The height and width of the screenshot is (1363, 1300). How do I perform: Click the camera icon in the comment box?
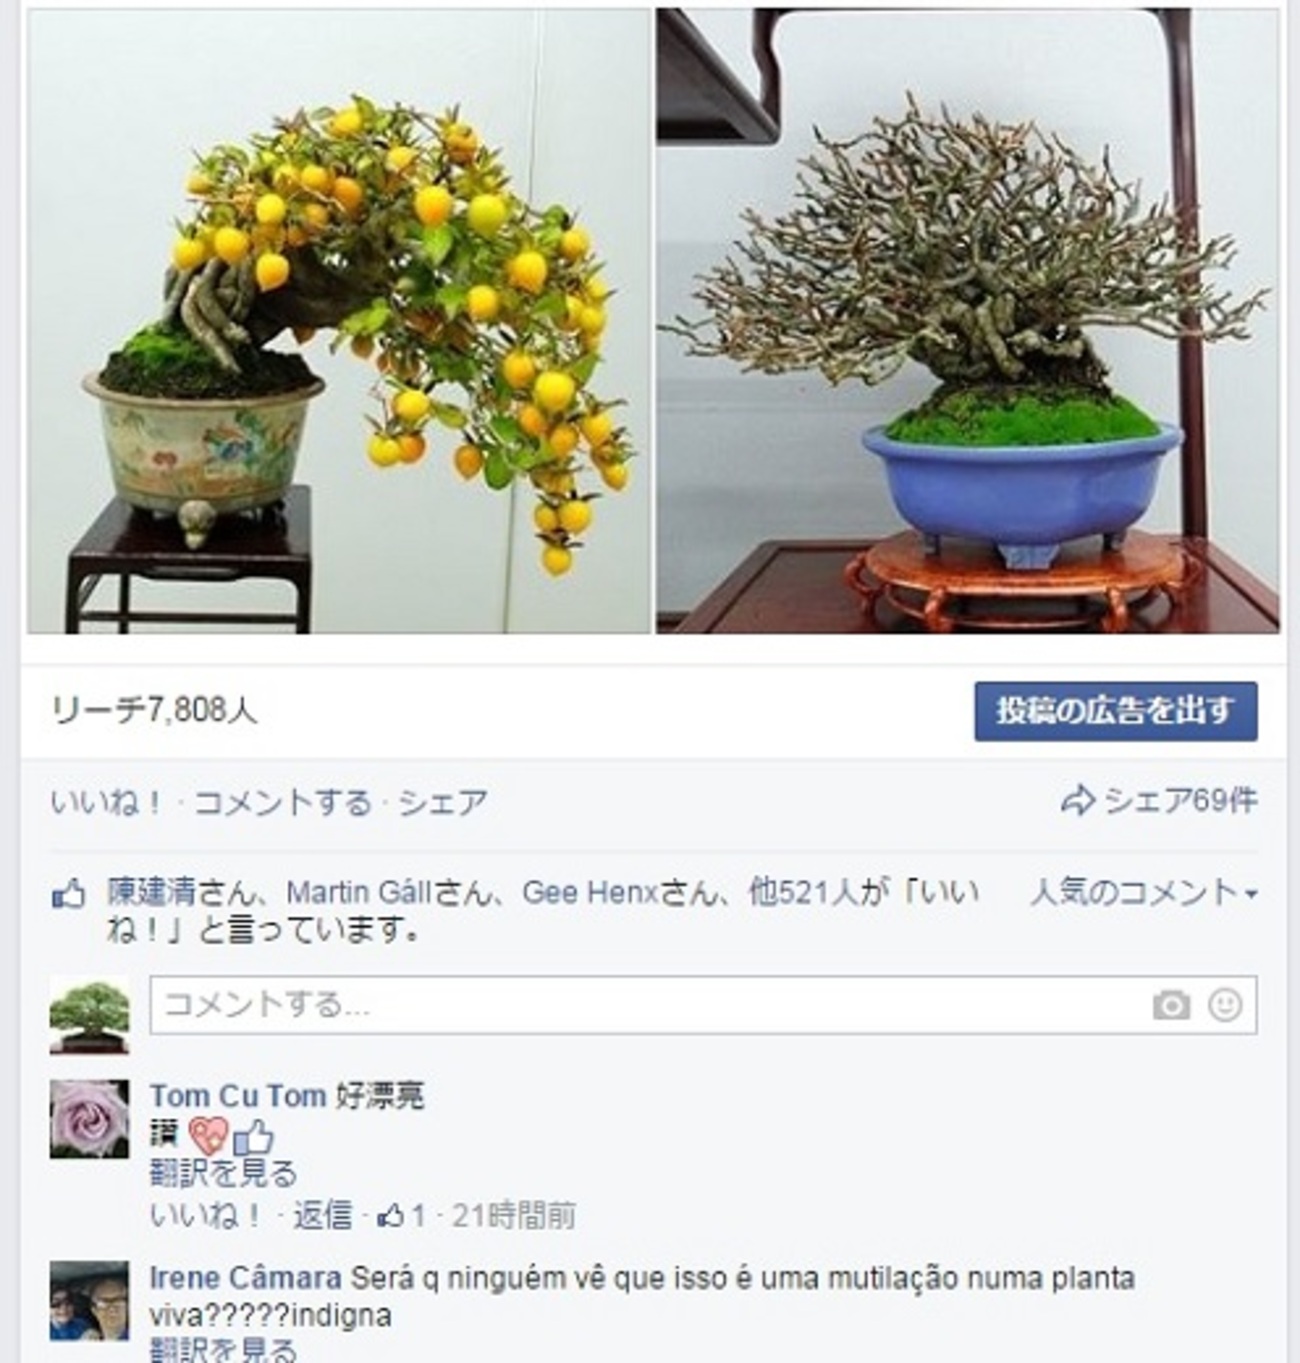[x=1170, y=1005]
